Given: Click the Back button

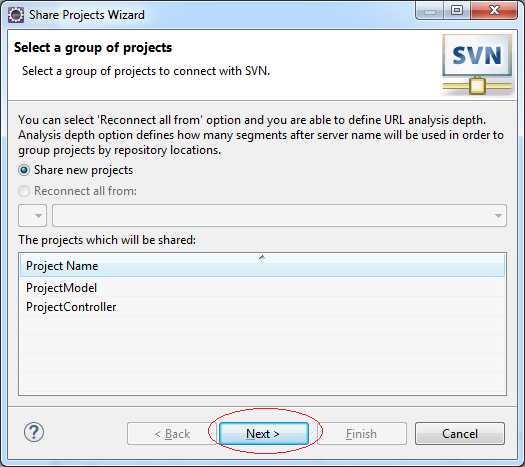Looking at the screenshot, I should point(172,434).
